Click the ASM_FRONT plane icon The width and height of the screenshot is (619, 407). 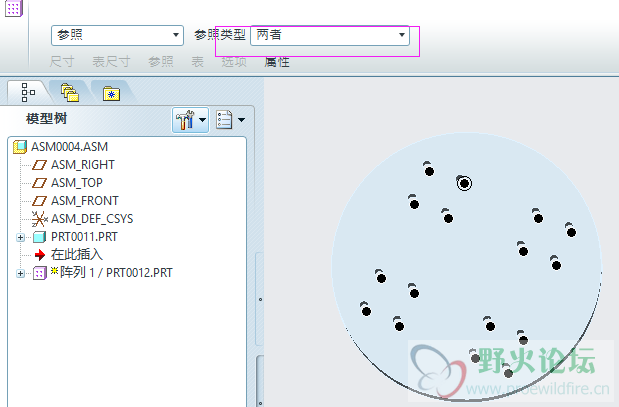click(x=39, y=201)
